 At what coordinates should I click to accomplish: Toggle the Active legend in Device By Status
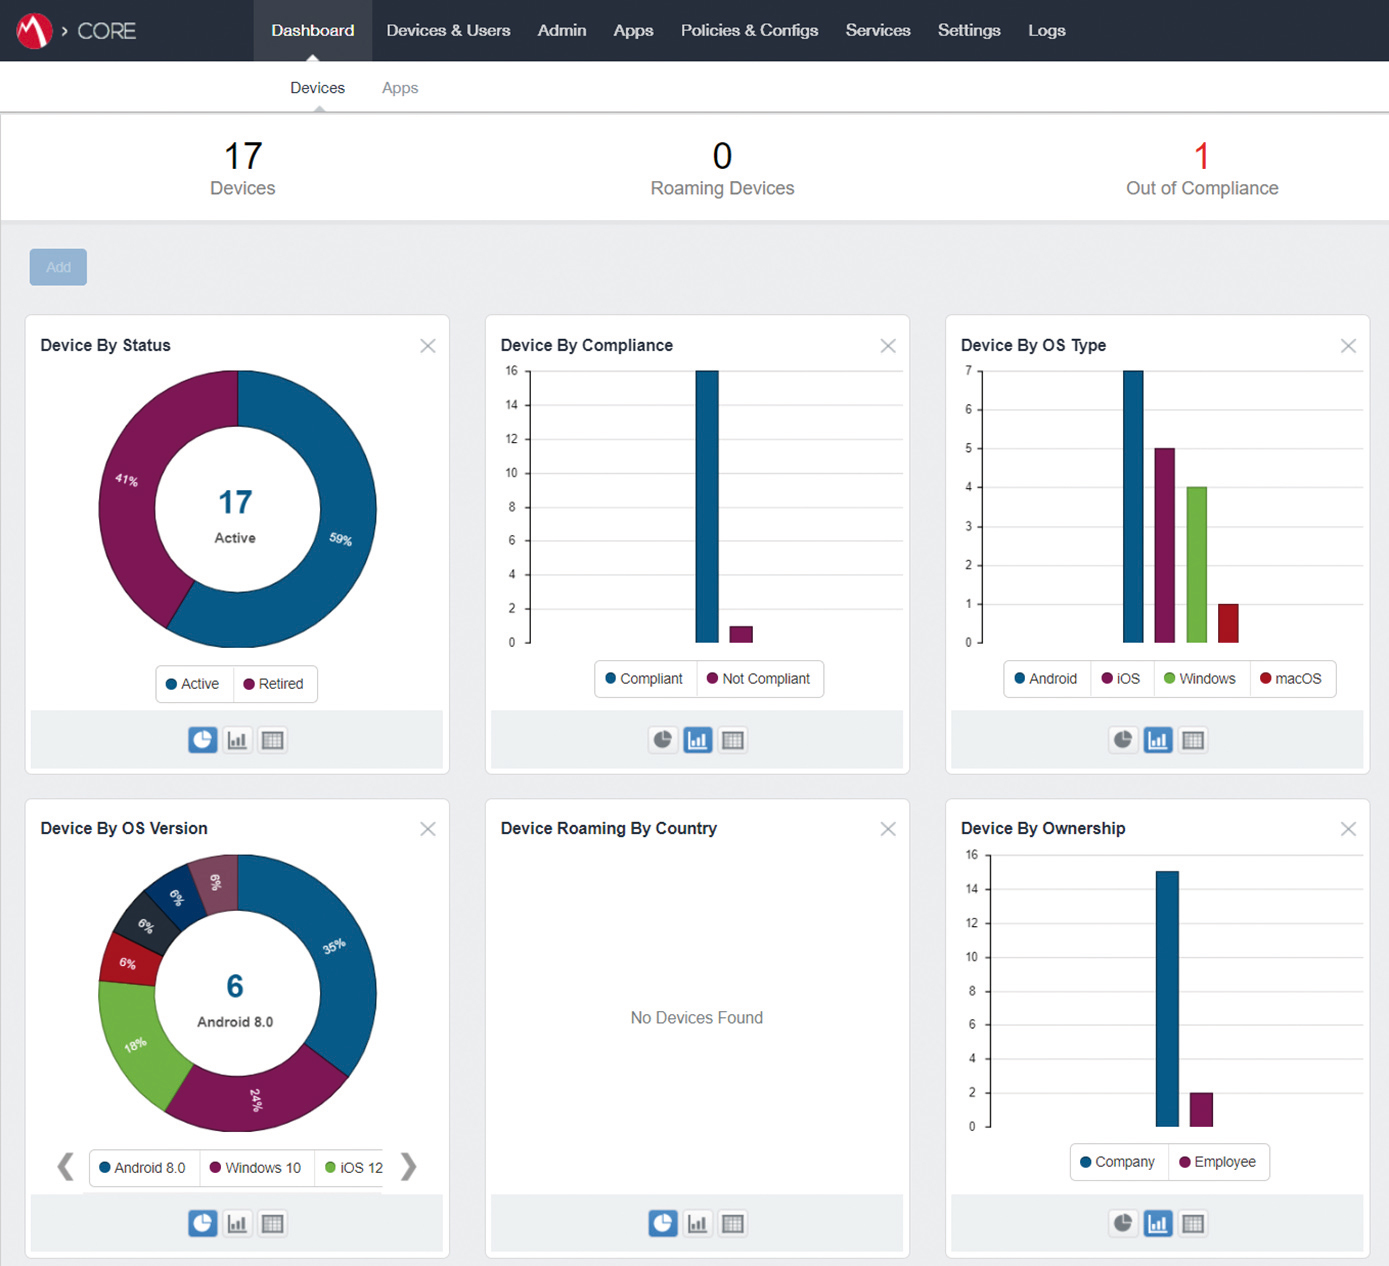point(193,684)
